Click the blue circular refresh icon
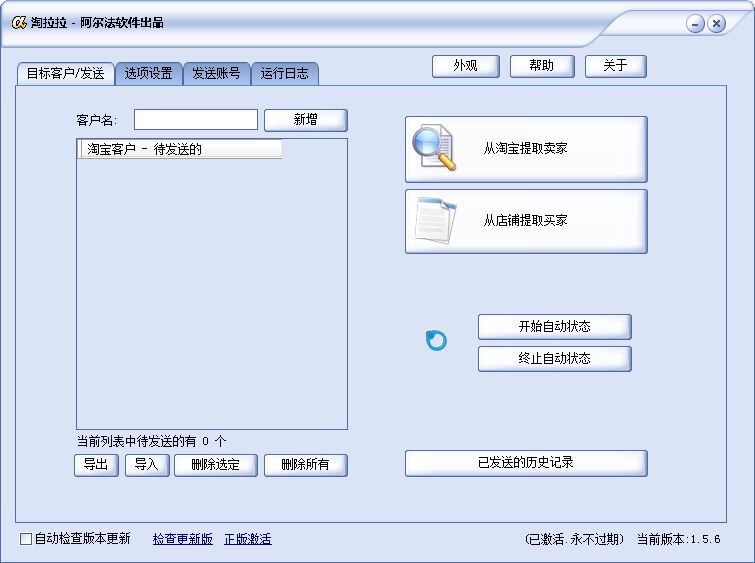The width and height of the screenshot is (755, 563). 436,340
